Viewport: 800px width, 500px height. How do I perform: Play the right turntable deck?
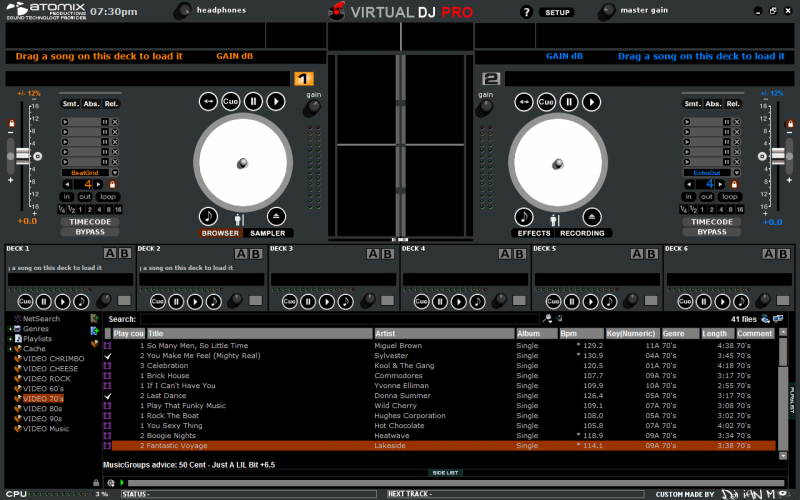pyautogui.click(x=592, y=102)
